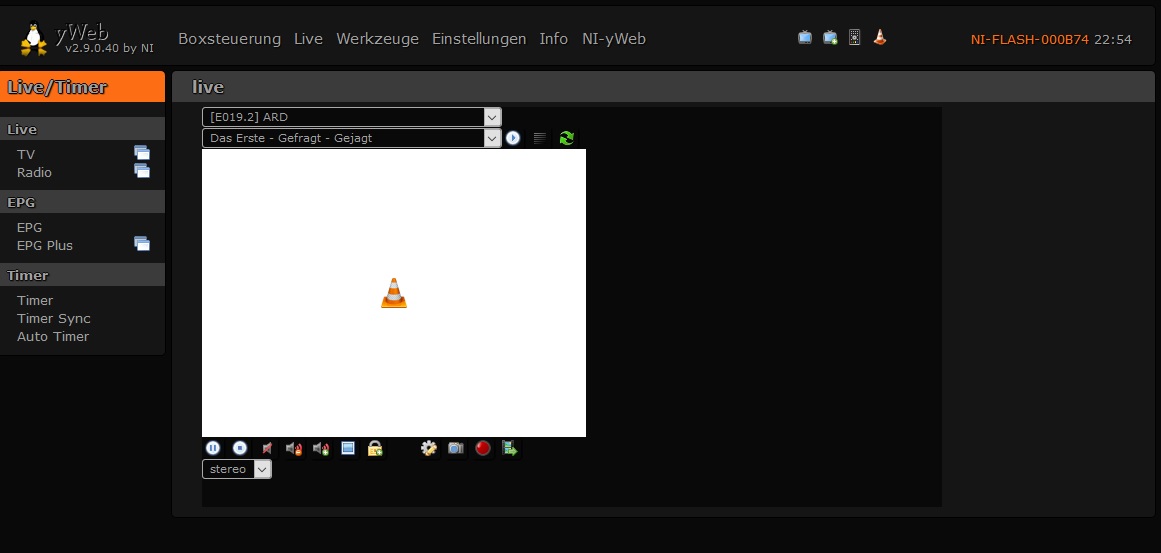Viewport: 1161px width, 553px height.
Task: Click the yellow padlock icon
Action: point(375,448)
